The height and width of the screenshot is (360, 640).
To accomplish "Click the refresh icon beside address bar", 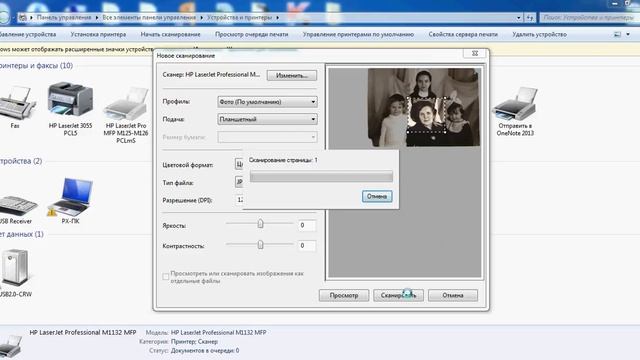I will (530, 18).
